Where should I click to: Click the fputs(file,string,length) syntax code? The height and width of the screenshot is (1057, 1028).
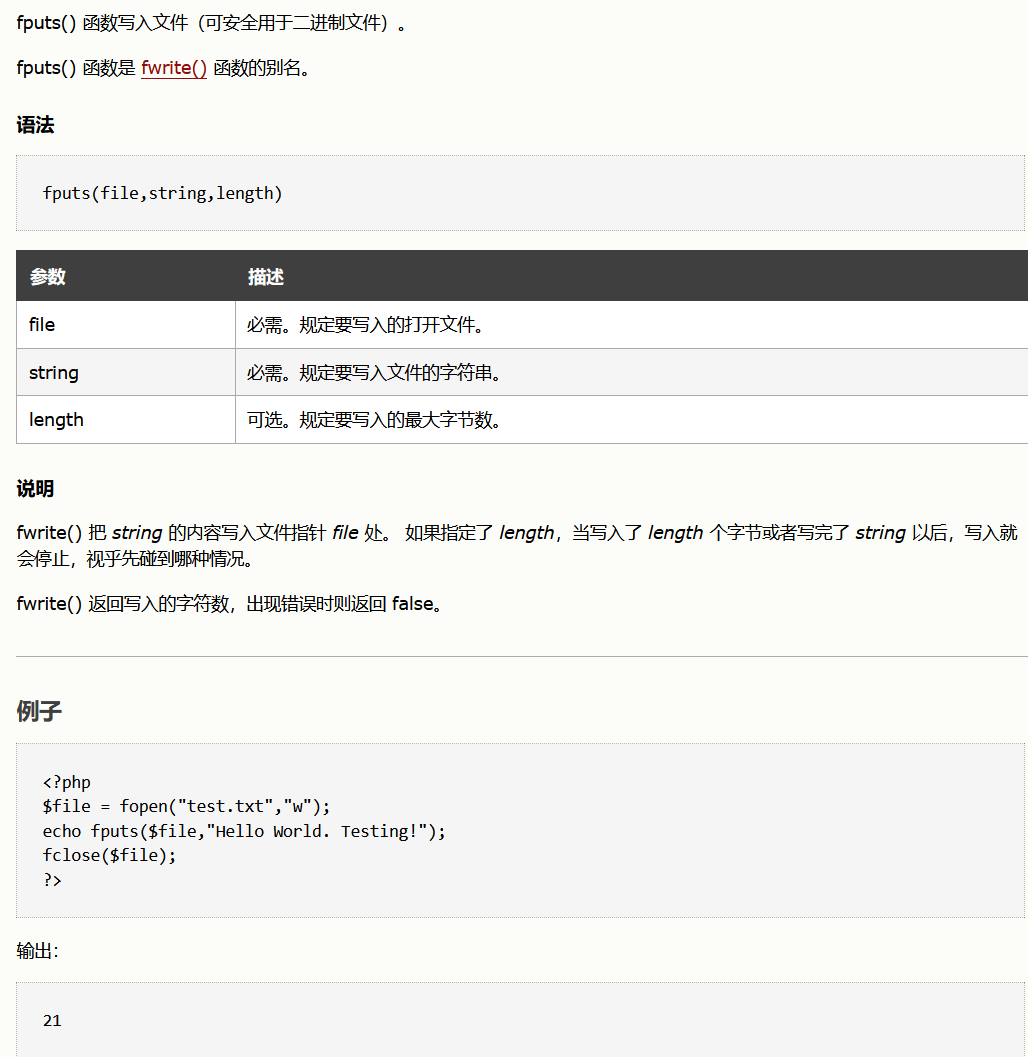pos(163,193)
